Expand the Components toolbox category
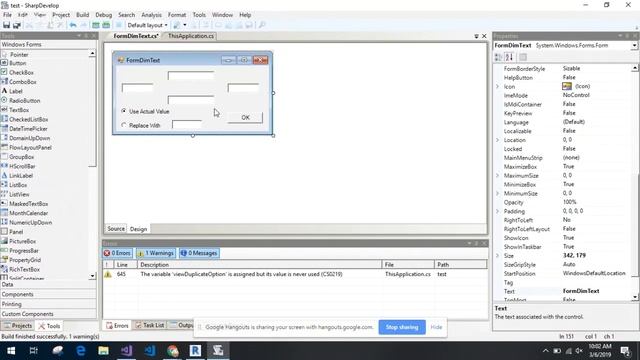The image size is (640, 360). (48, 294)
